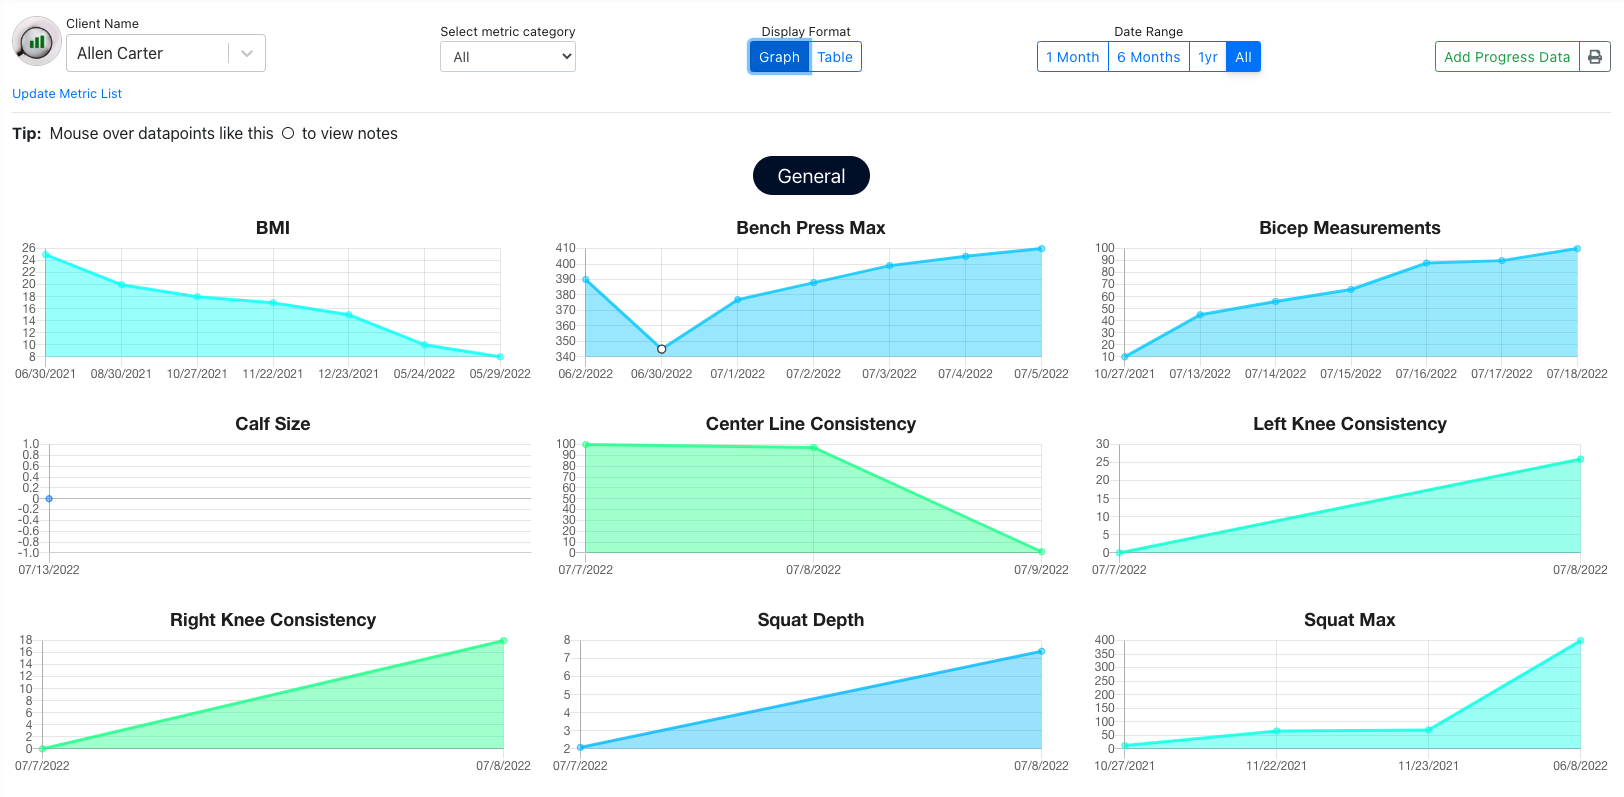Click the Squat Max 11/22/2021 datapoint
The image size is (1624, 797).
coord(1277,731)
